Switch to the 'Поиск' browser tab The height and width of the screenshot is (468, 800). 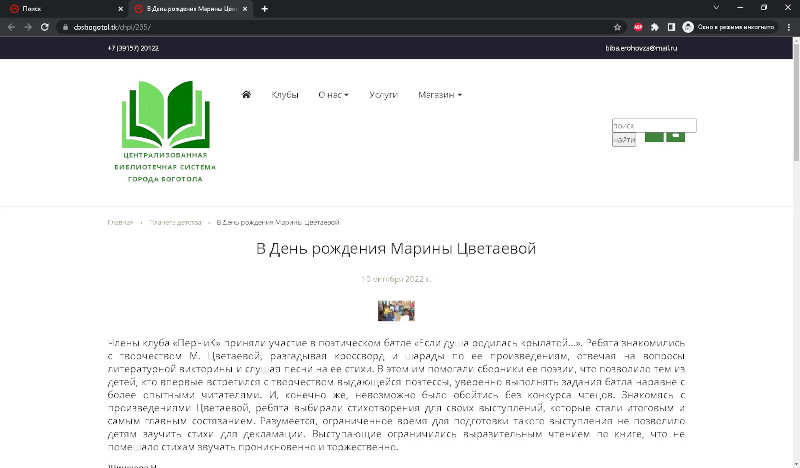[64, 9]
